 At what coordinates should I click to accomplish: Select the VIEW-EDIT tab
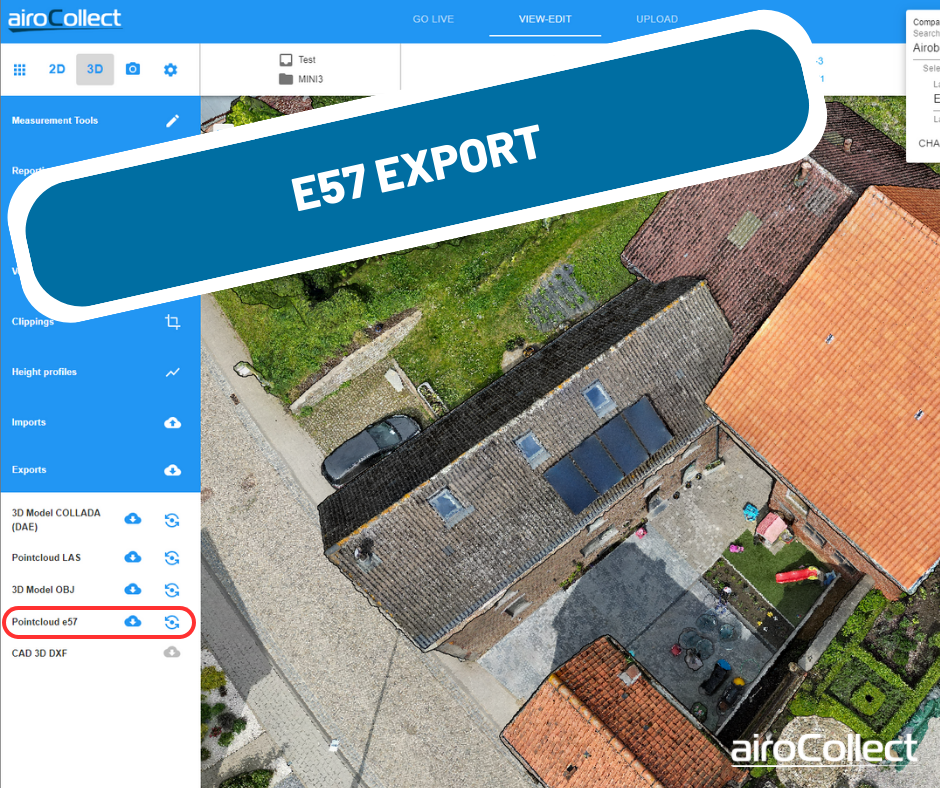click(x=545, y=19)
